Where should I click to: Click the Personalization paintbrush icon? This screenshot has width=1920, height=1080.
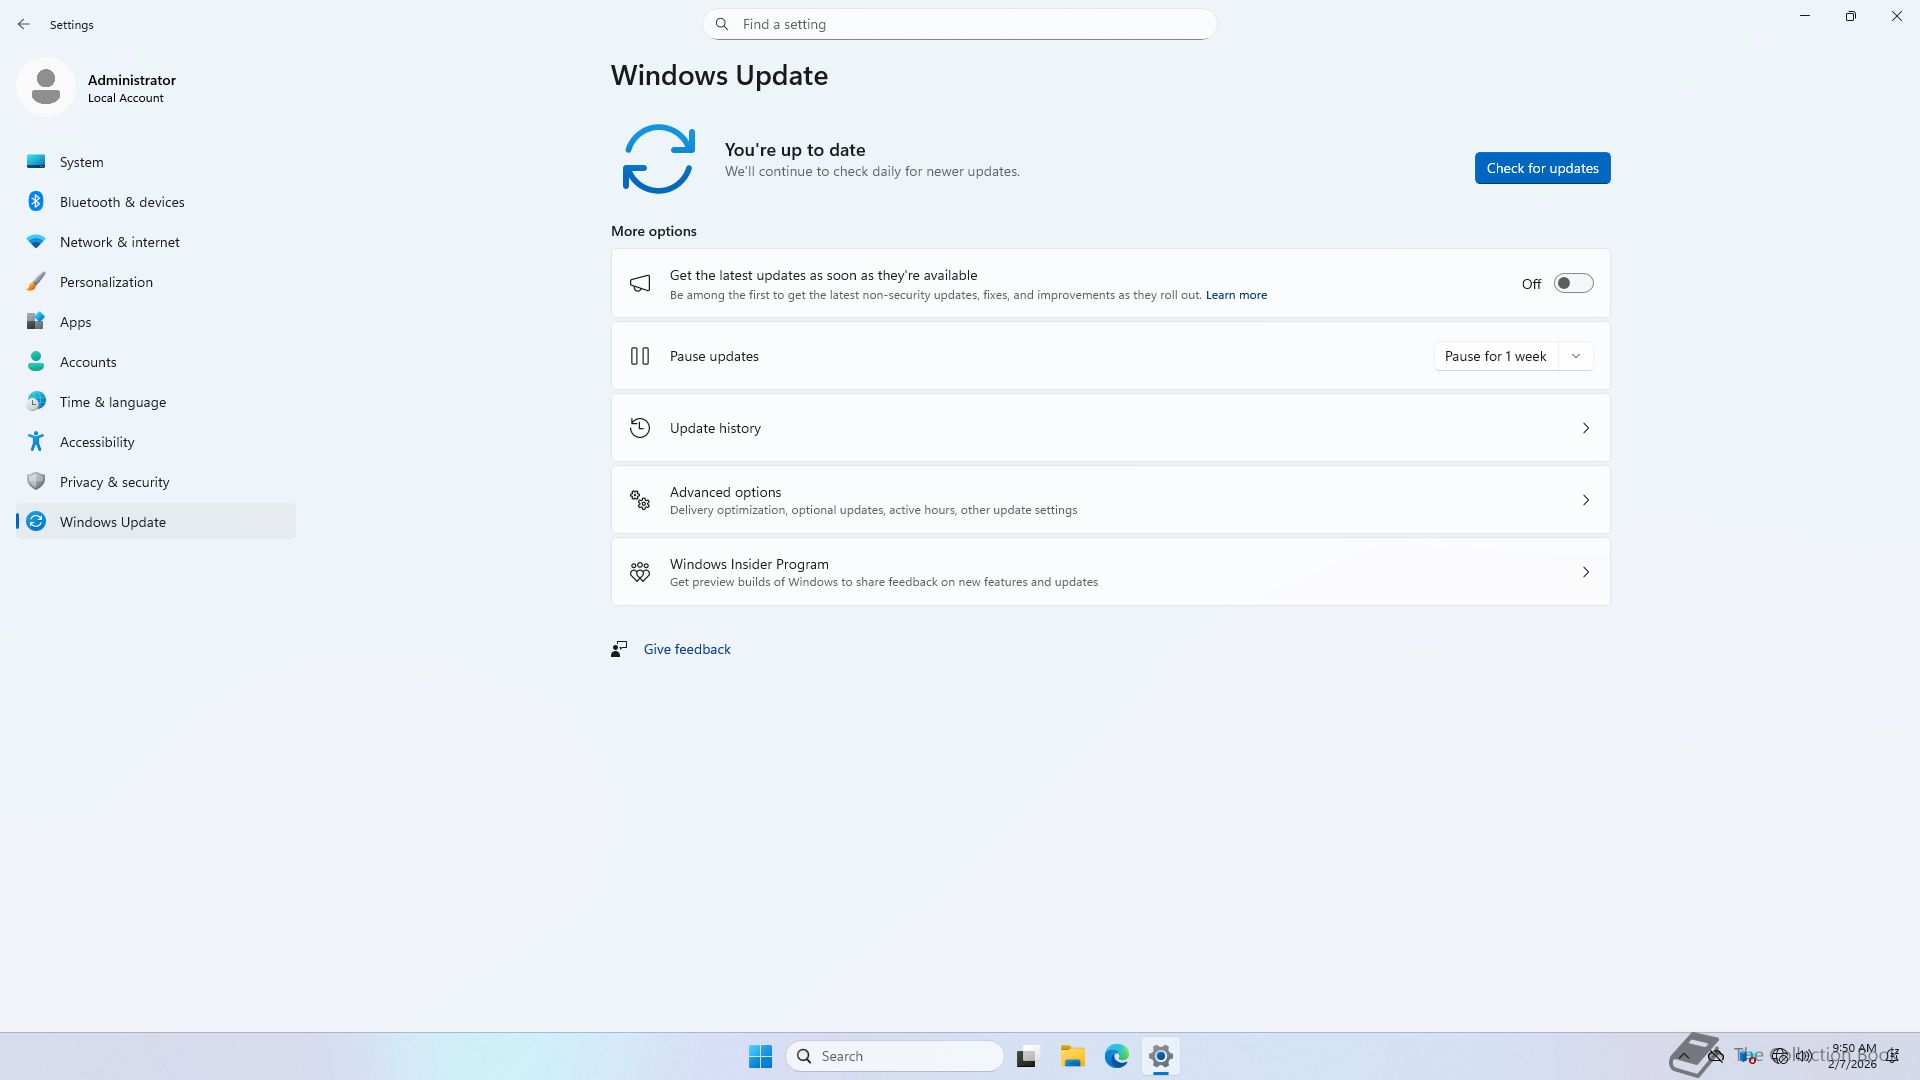coord(36,282)
